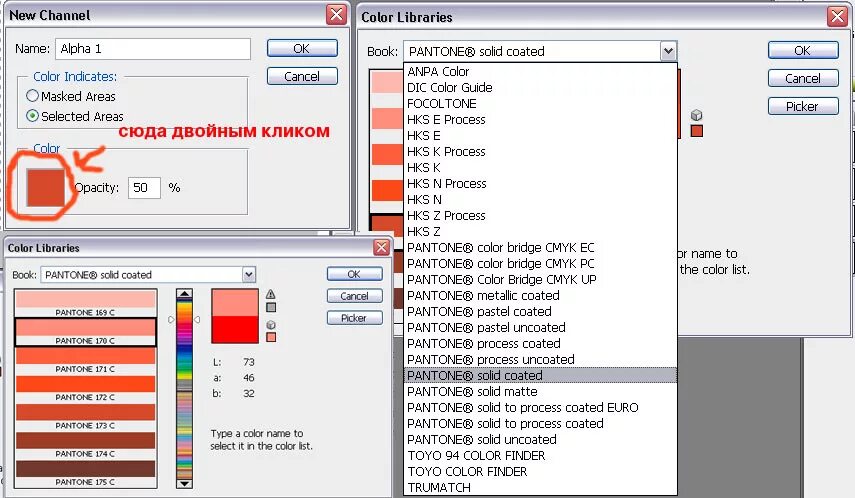Screen dimensions: 855x498
Task: Select HKS E Process from the list
Action: point(540,119)
